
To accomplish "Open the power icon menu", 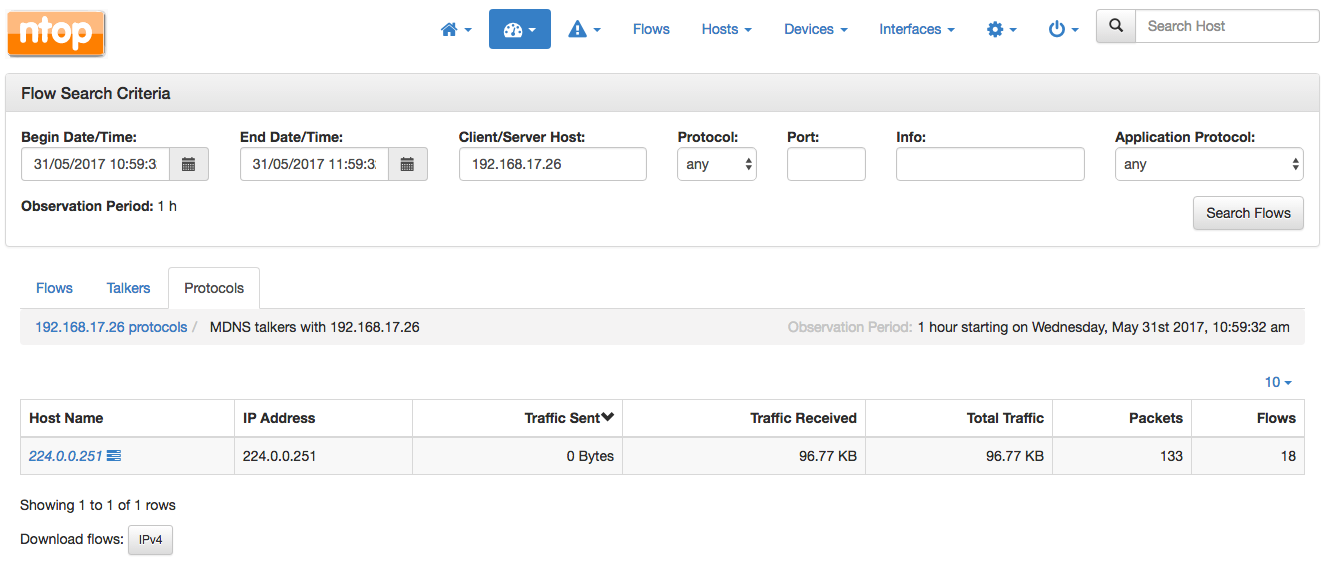I will (1063, 30).
